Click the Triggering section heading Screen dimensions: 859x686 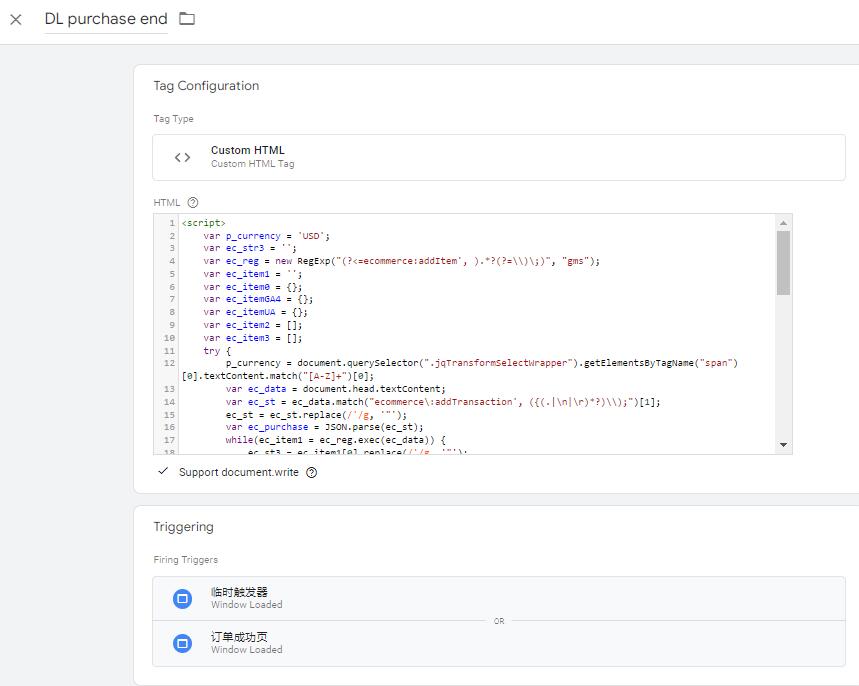tap(183, 527)
